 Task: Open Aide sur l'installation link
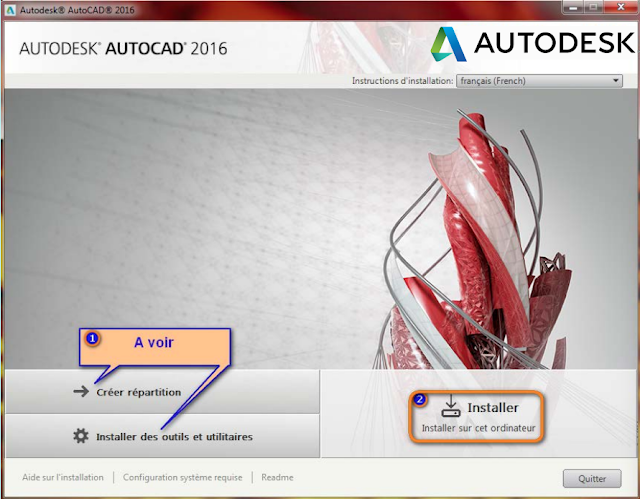click(x=63, y=477)
